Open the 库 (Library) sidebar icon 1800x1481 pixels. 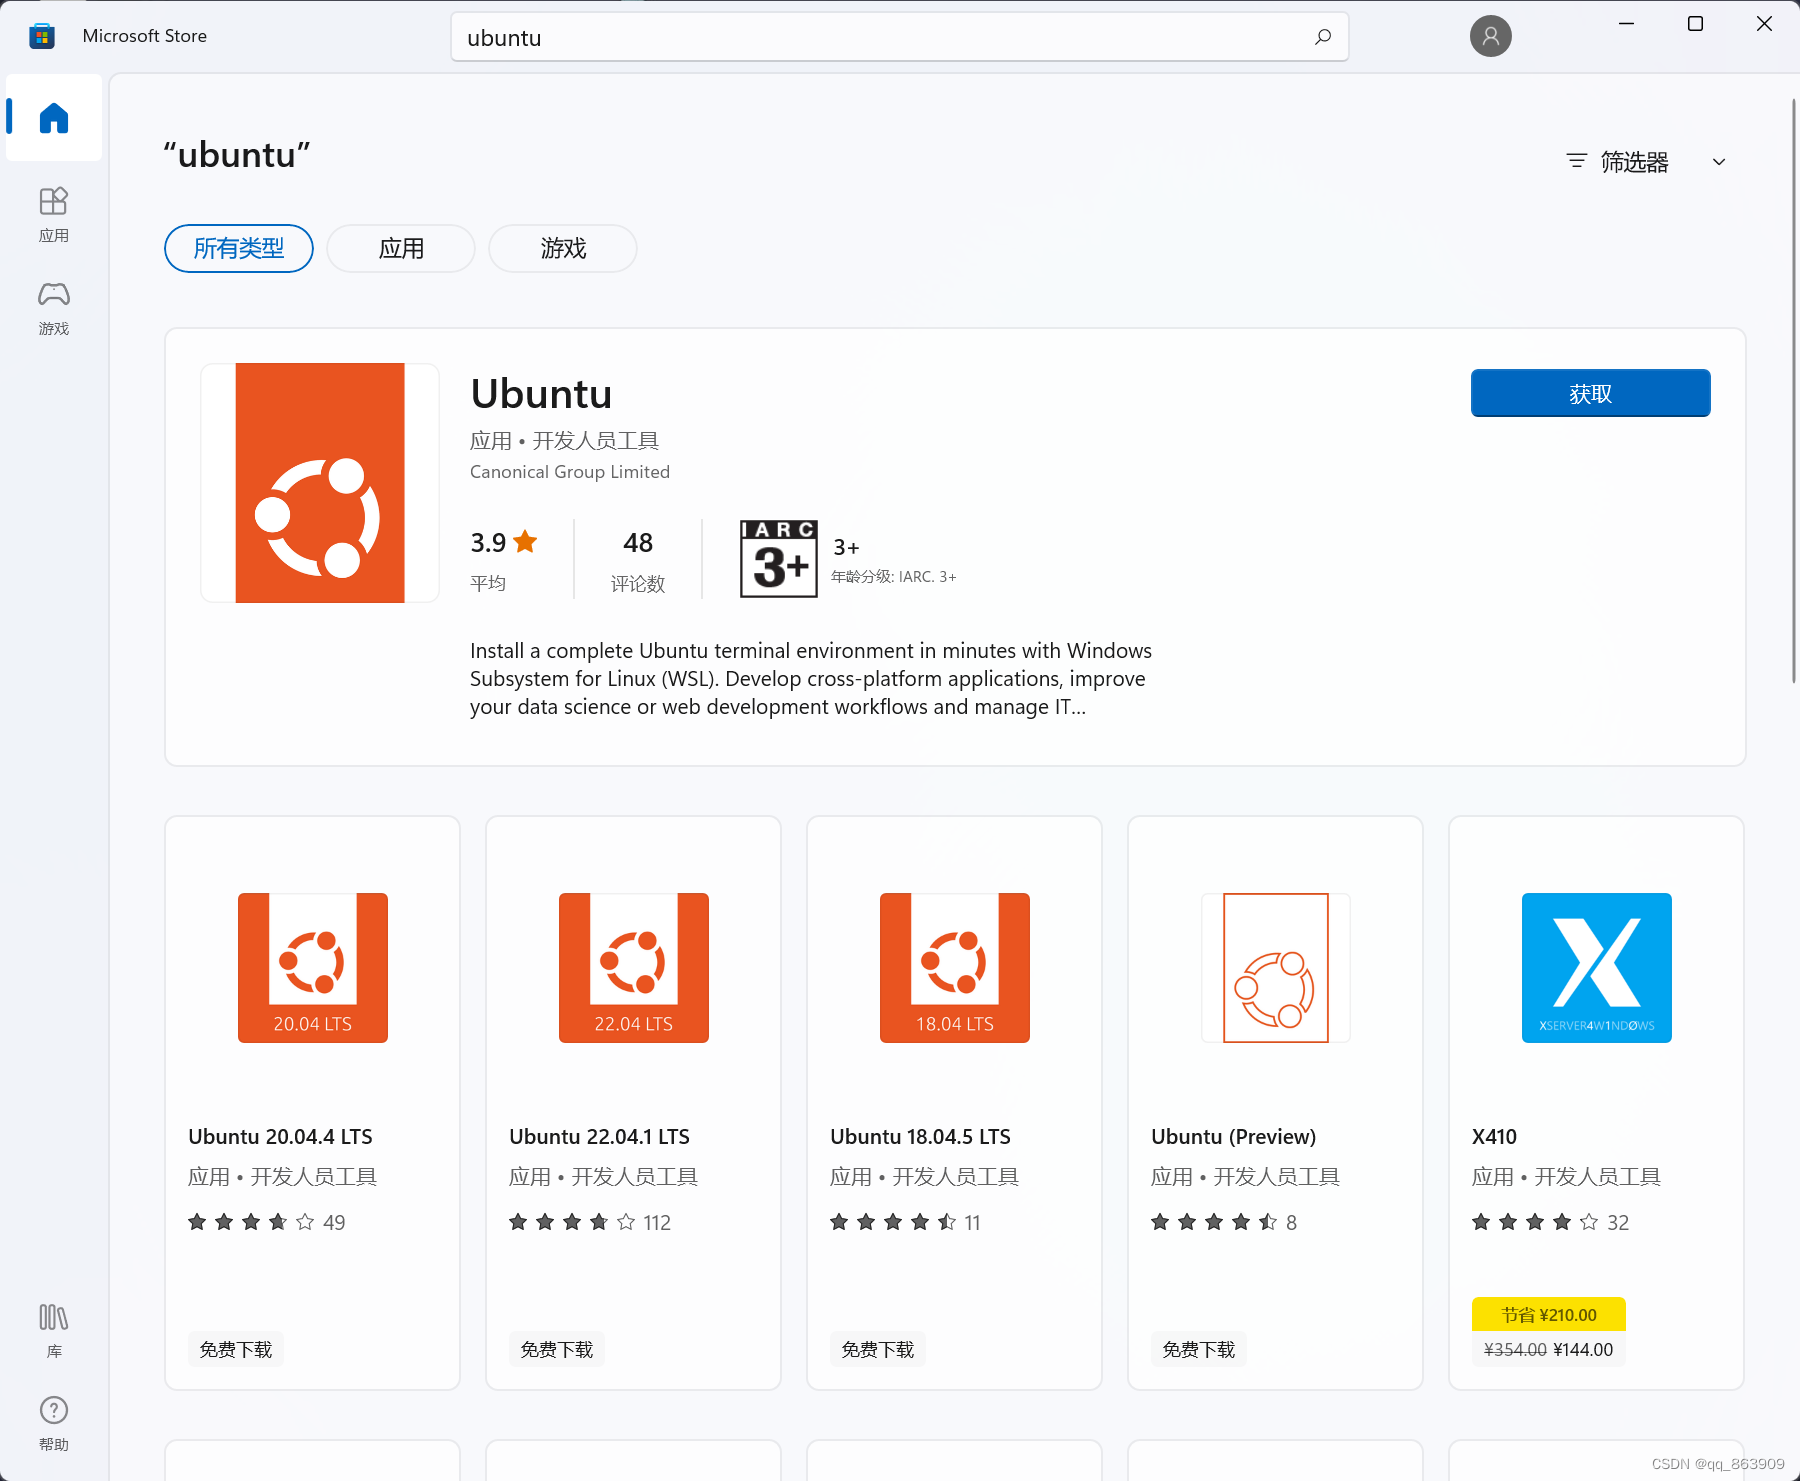54,1330
